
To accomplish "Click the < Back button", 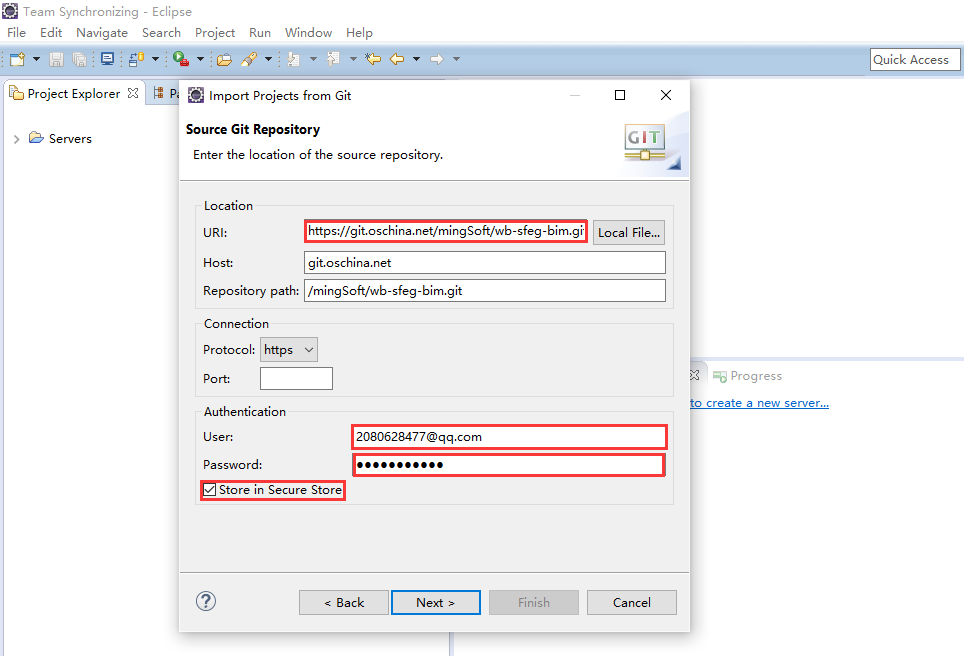I will 344,603.
